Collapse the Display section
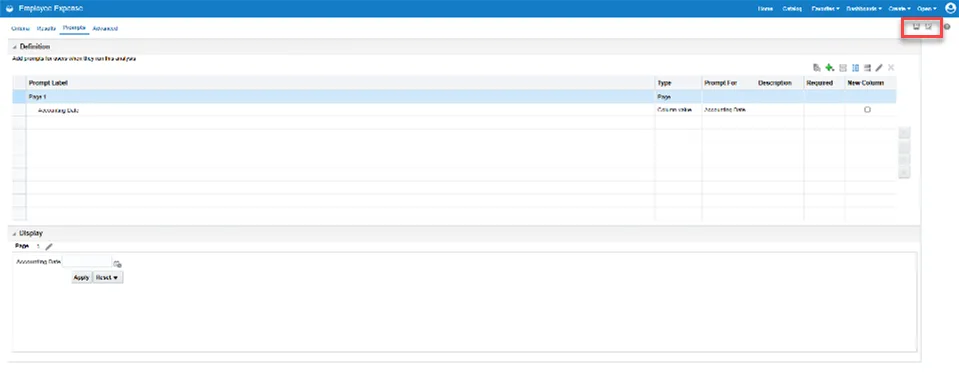 tap(14, 234)
